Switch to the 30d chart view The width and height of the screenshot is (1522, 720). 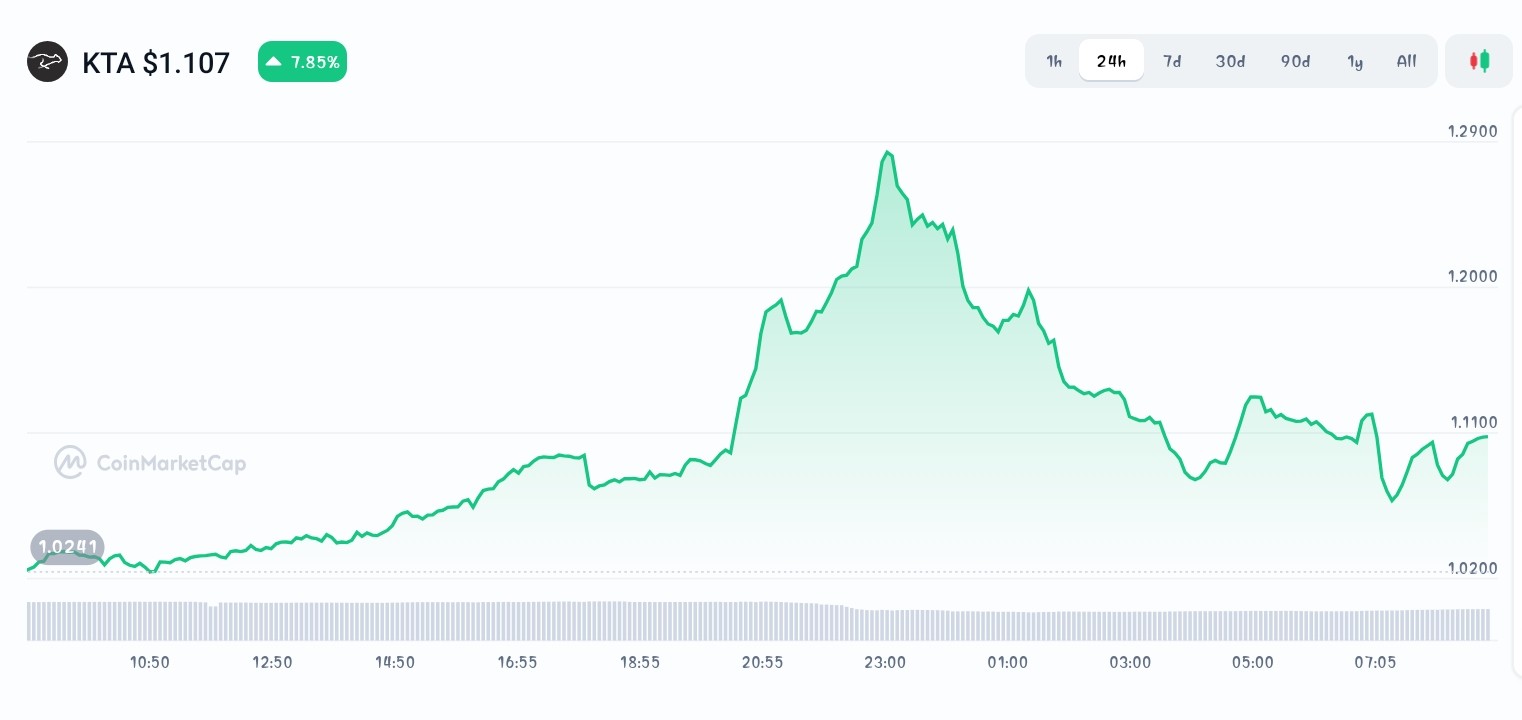(x=1230, y=61)
